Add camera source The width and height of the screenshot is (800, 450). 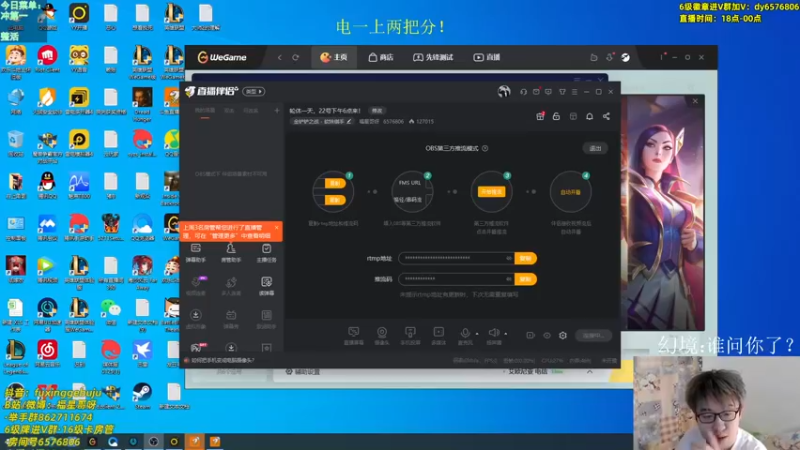[382, 336]
